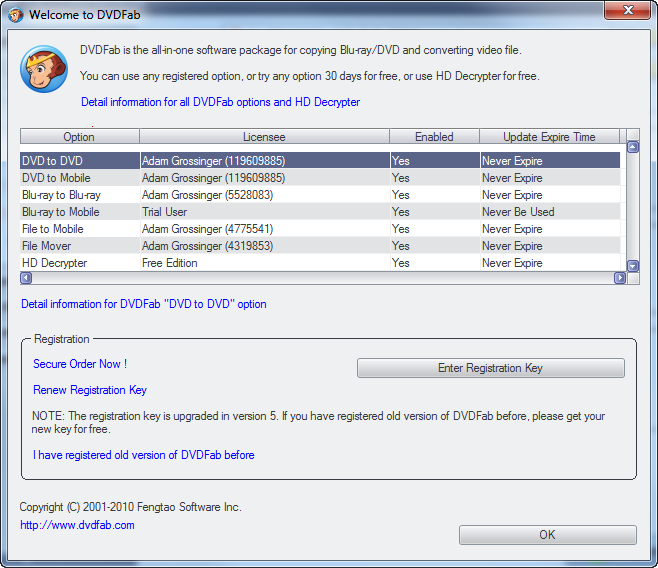Click the Licensee column header
658x568 pixels.
(264, 137)
